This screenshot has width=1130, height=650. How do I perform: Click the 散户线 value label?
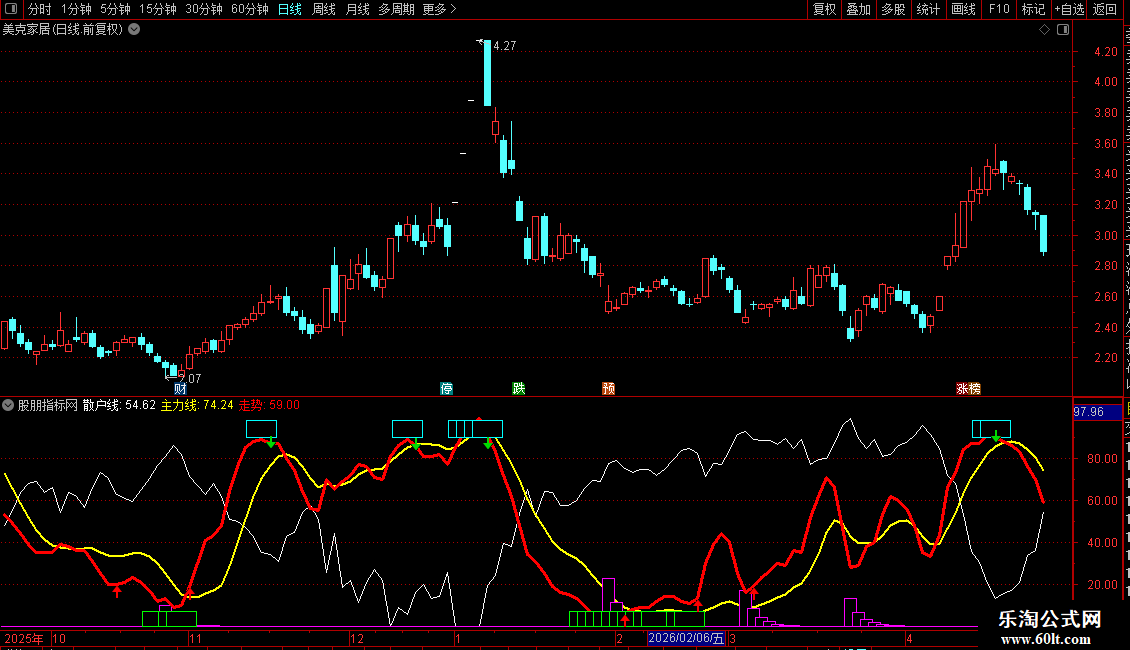click(119, 405)
